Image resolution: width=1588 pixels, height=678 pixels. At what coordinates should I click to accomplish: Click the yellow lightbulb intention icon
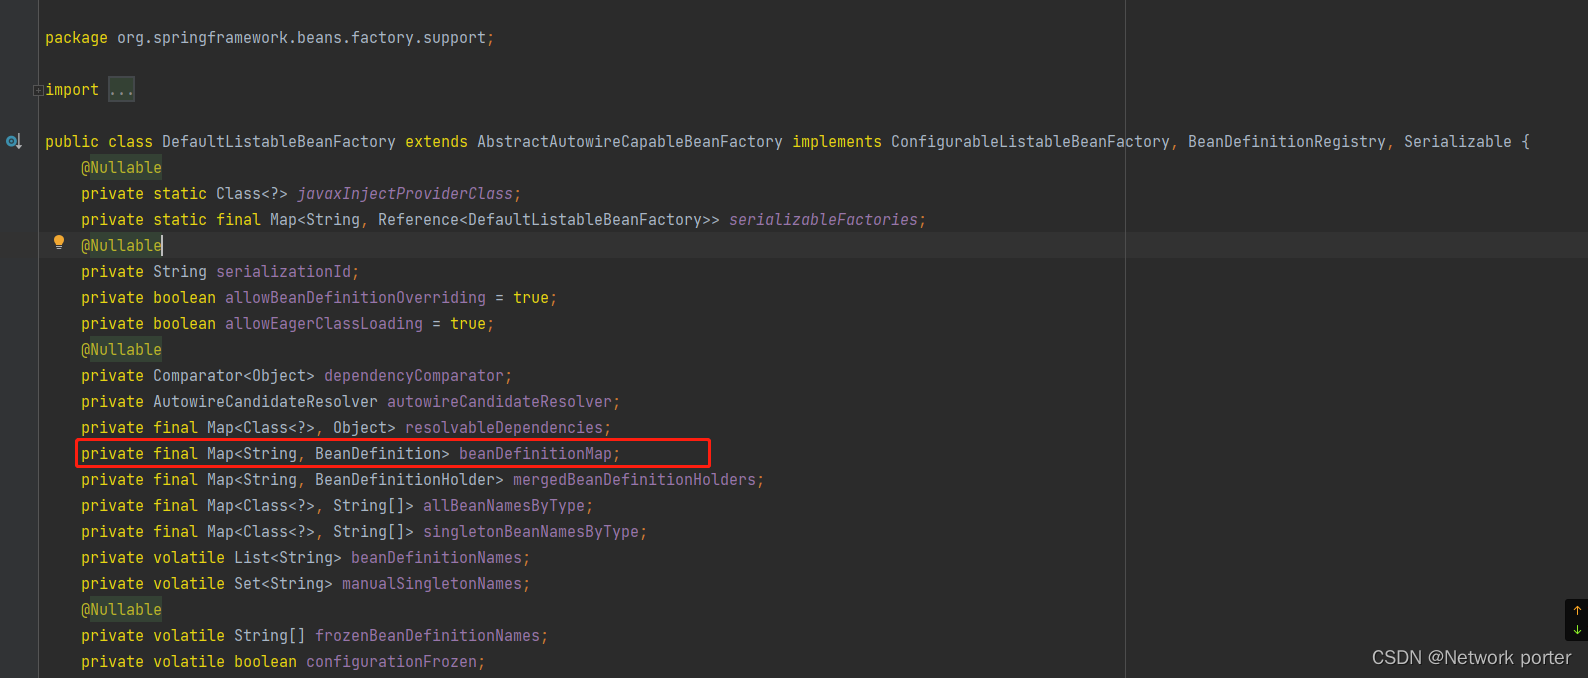[x=59, y=242]
